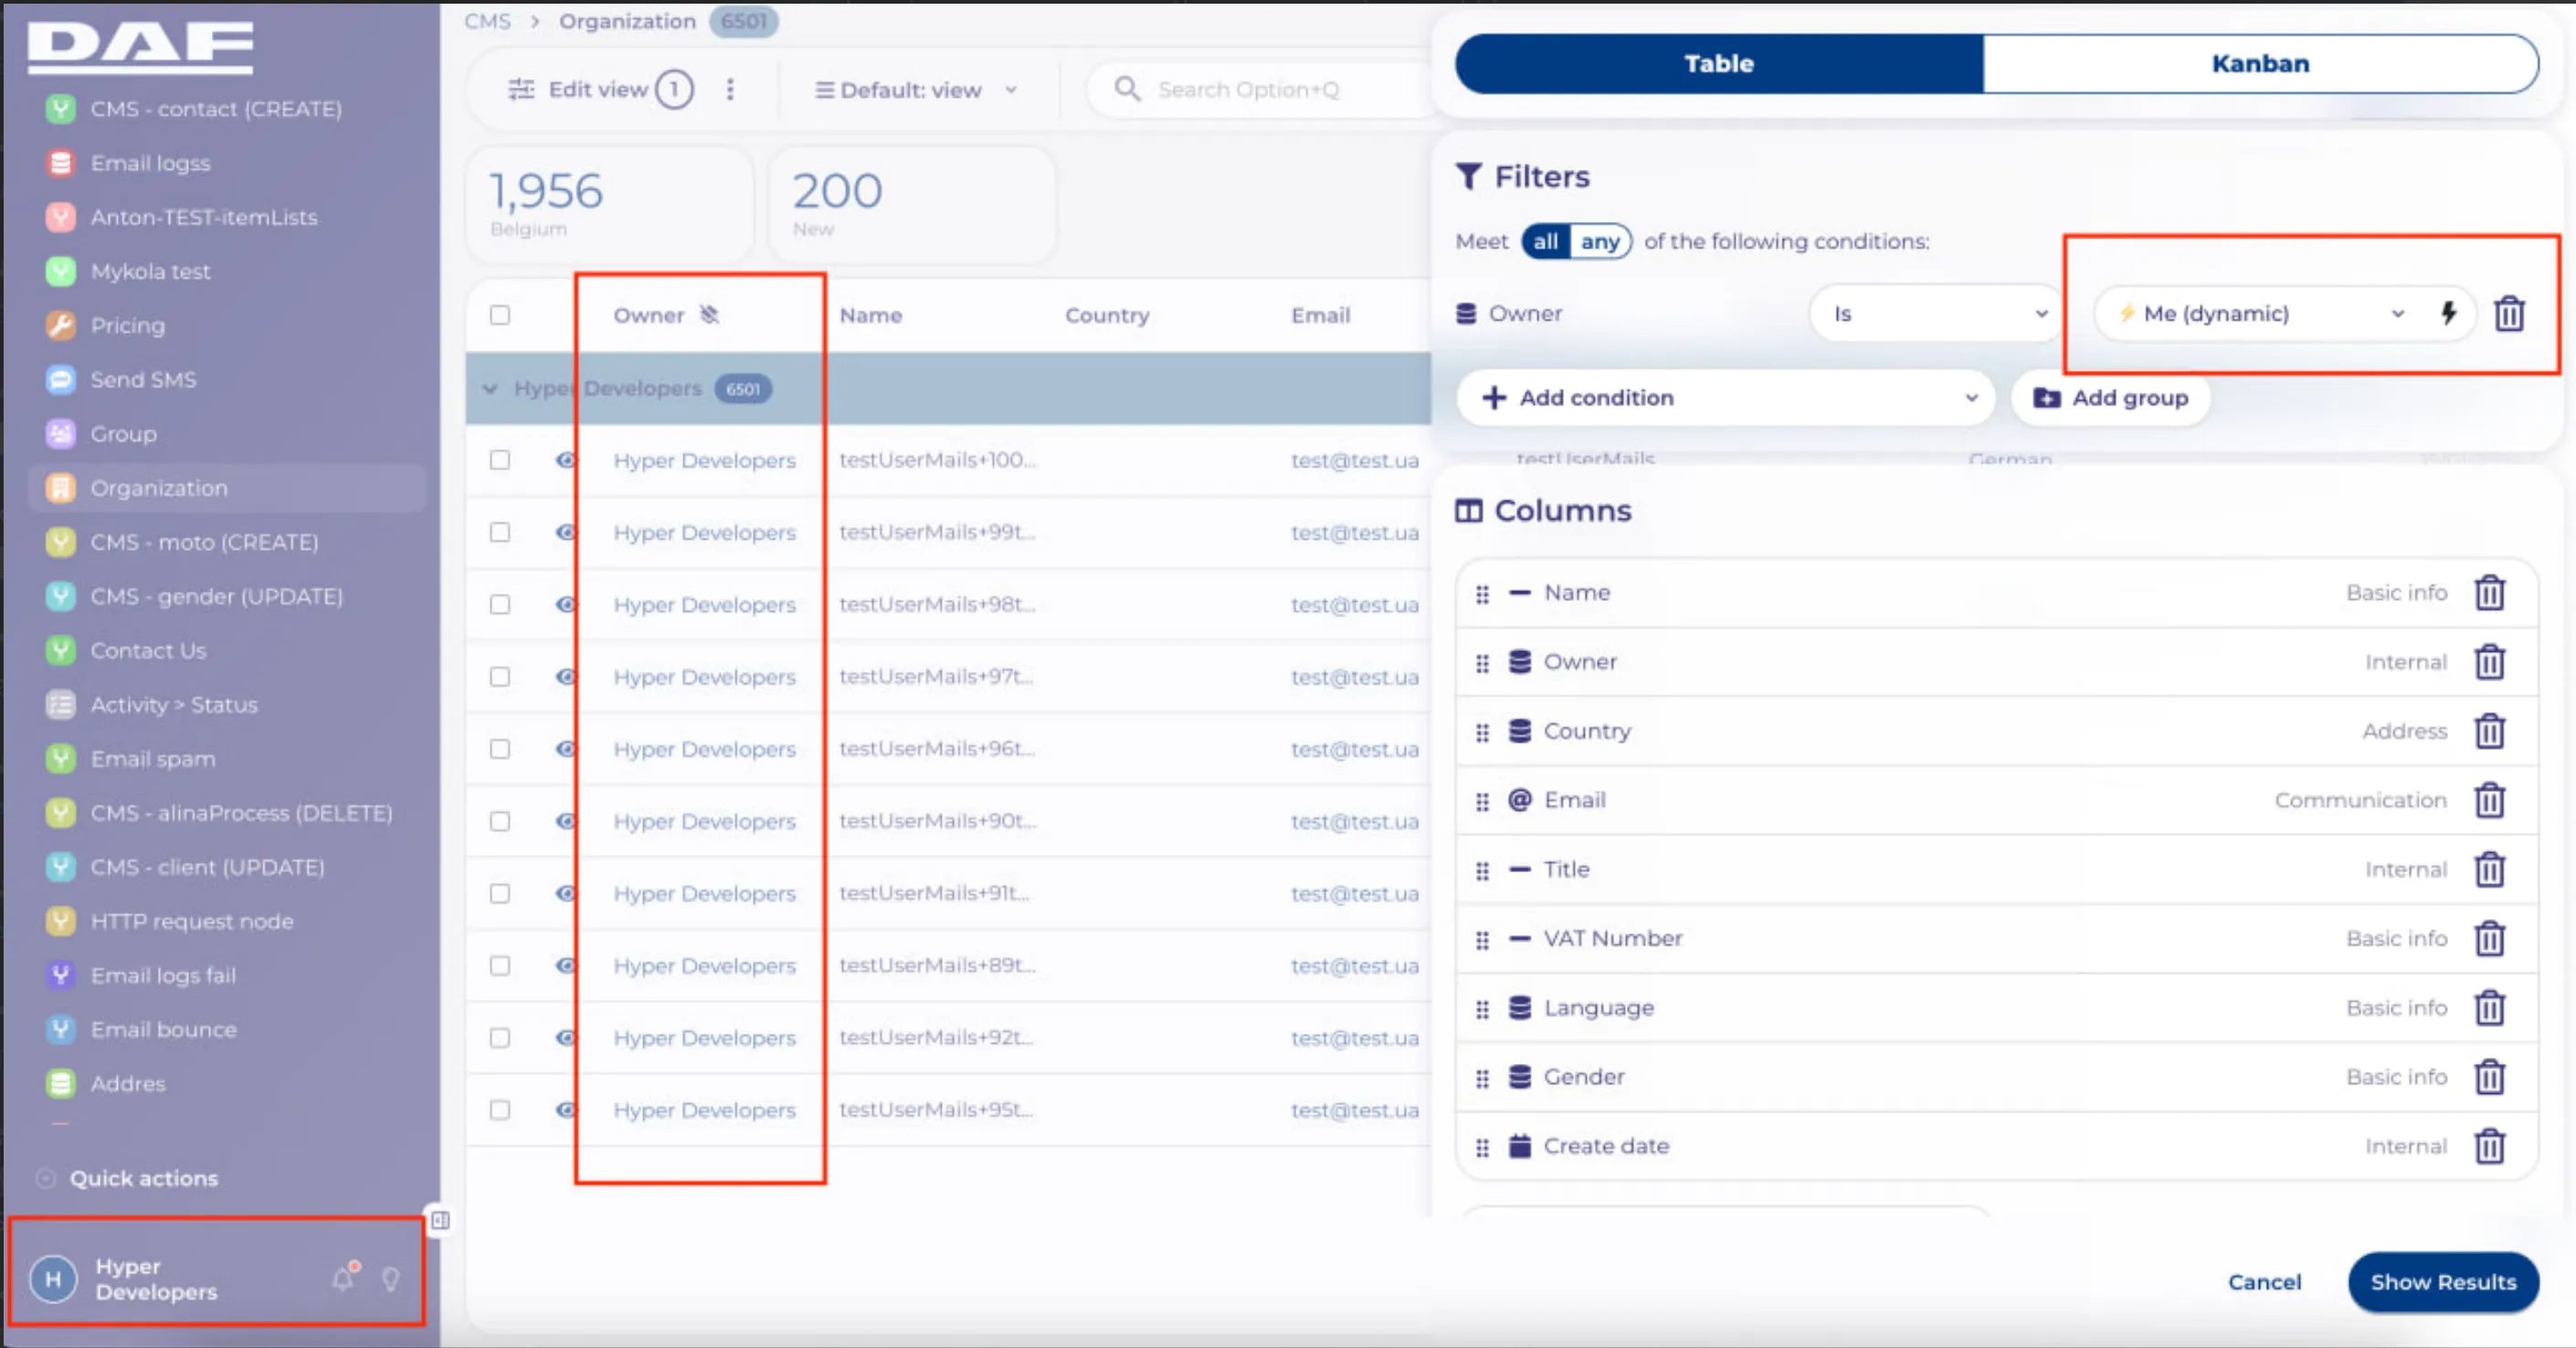Toggle the eye icon on testUserMails+90t row

tap(566, 821)
